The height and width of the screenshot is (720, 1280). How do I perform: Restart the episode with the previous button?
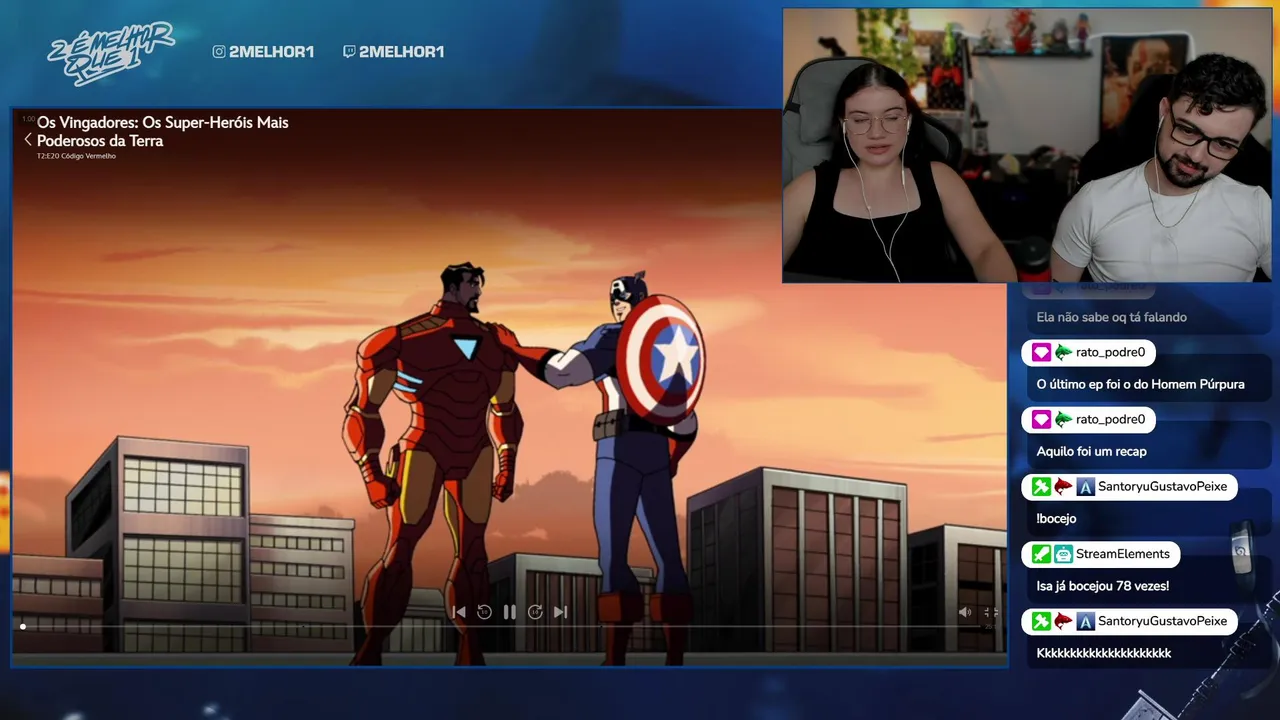[459, 612]
